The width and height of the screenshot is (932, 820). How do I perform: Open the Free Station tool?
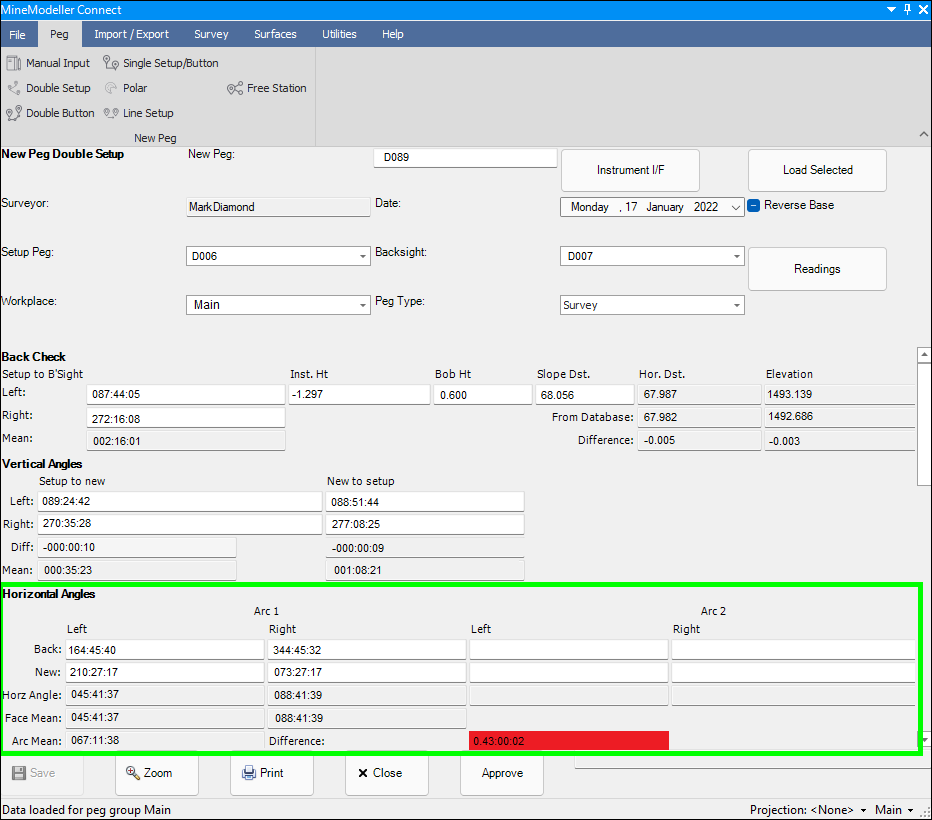tap(267, 88)
